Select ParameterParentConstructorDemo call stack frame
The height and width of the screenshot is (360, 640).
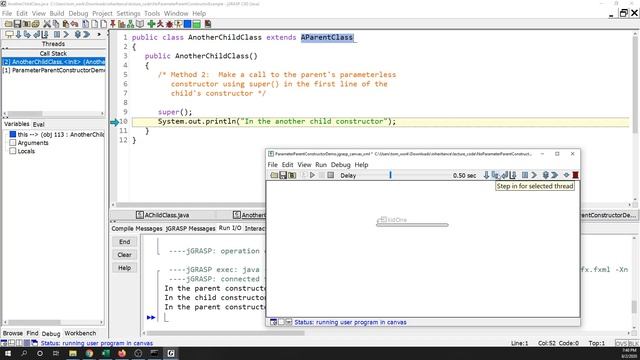(53, 70)
